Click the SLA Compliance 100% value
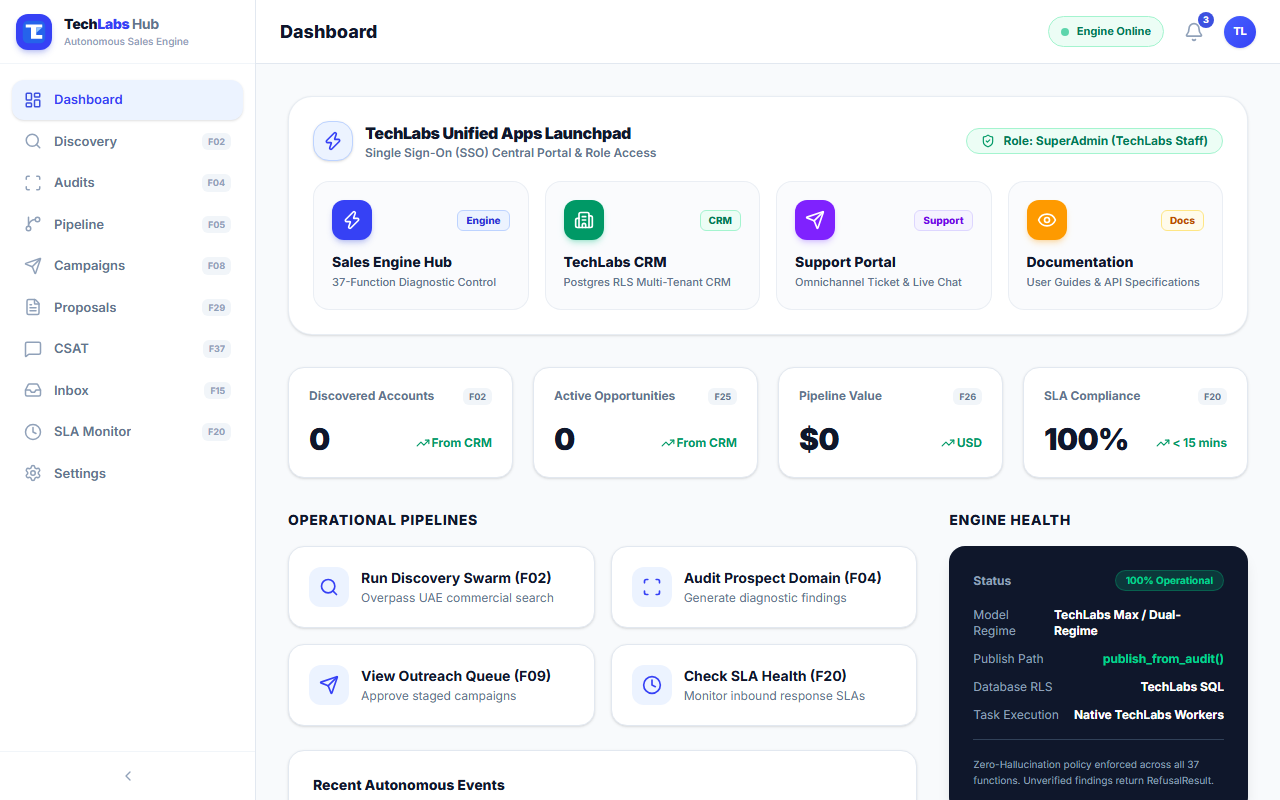 (1086, 439)
